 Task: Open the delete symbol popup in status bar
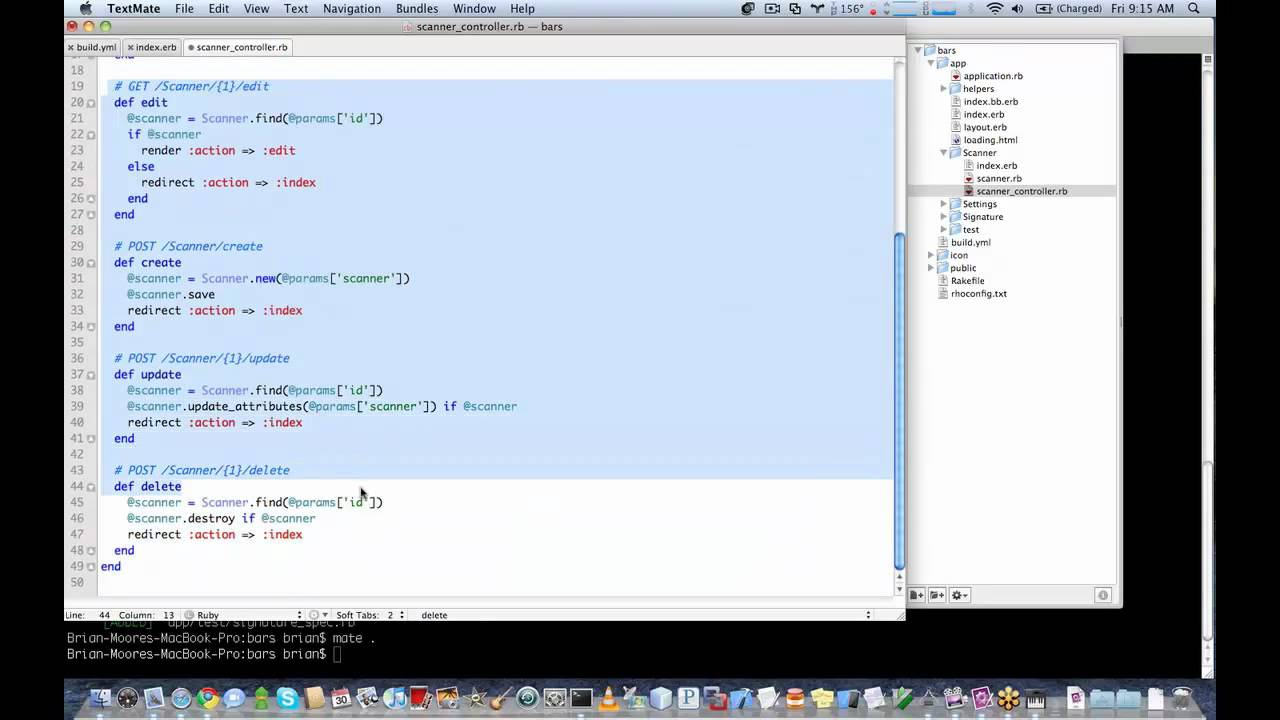click(645, 615)
